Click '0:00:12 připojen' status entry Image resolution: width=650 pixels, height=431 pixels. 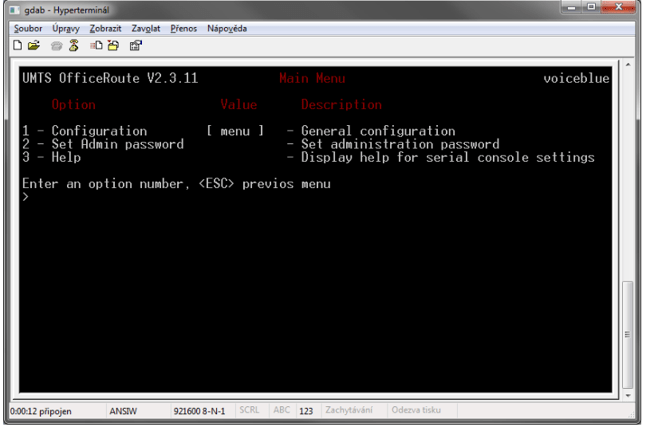41,411
